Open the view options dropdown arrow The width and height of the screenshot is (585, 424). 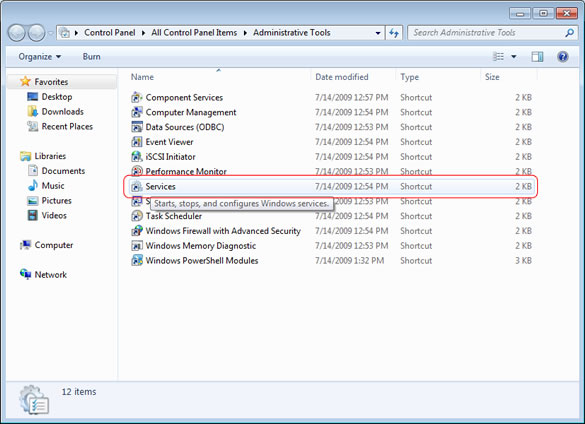[514, 57]
